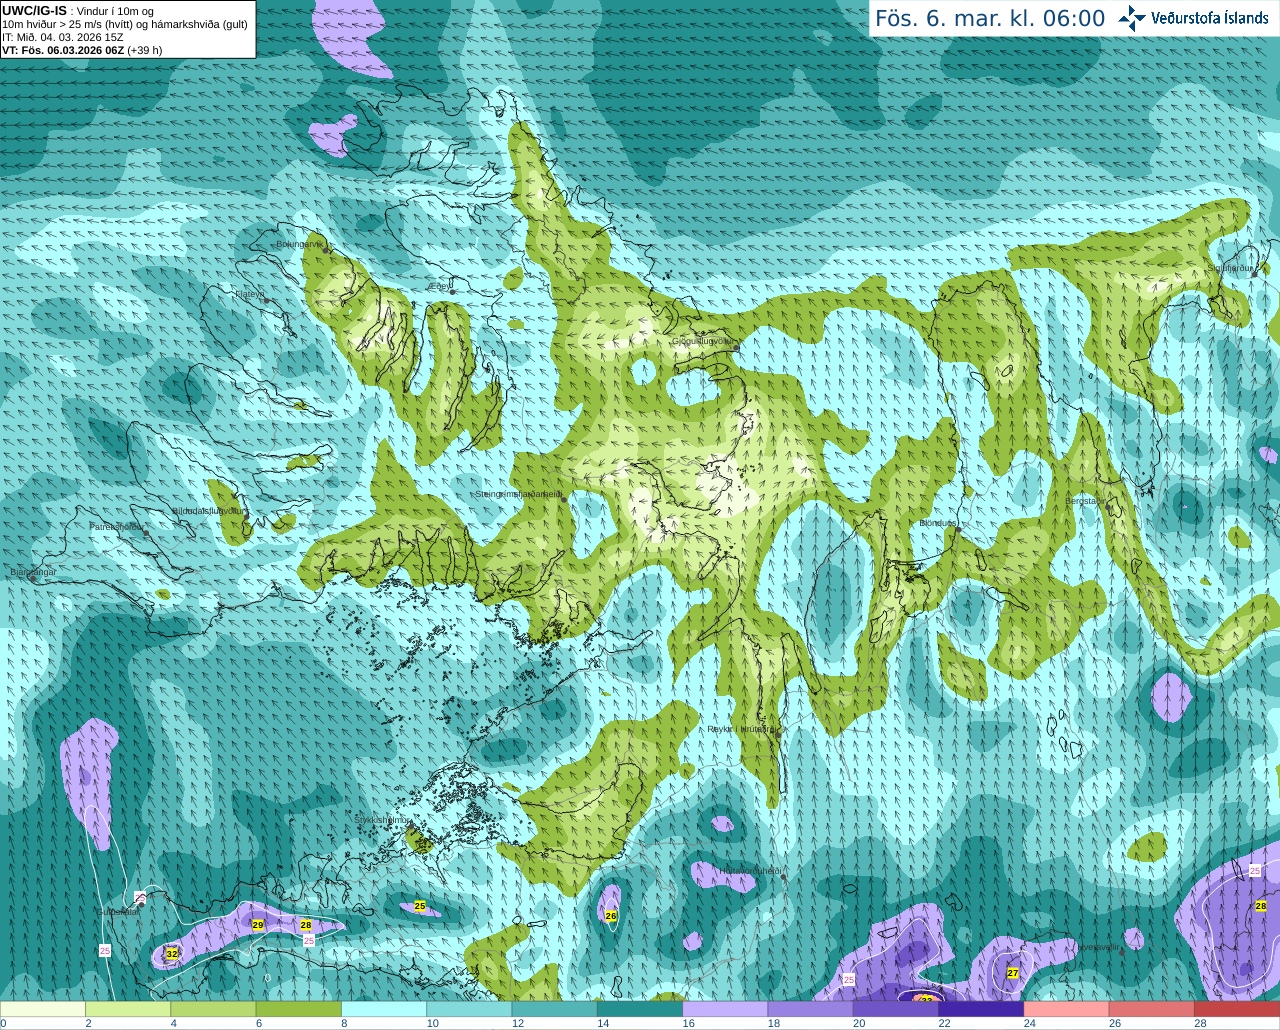Image resolution: width=1280 pixels, height=1030 pixels.
Task: Click the Veðurstofa Íslands logo
Action: click(x=1193, y=18)
